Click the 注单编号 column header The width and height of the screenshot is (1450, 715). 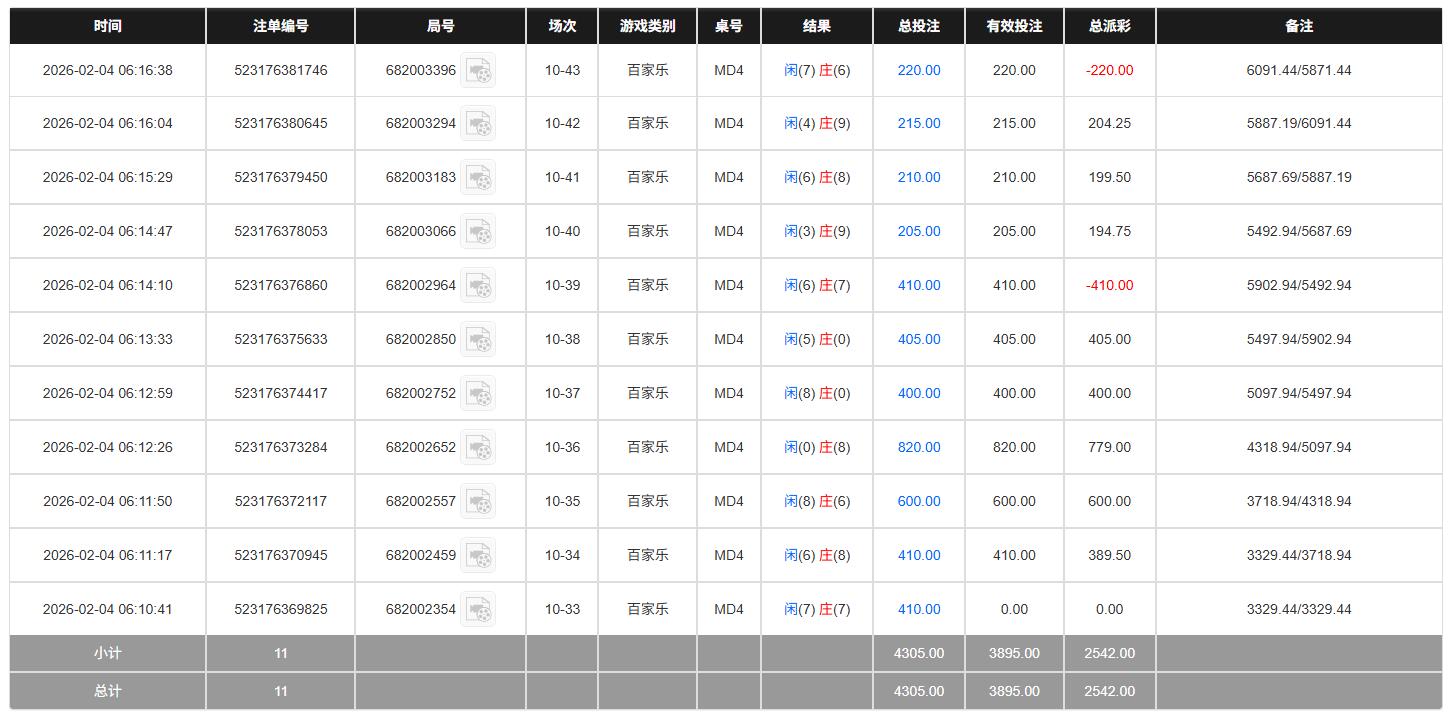[x=280, y=26]
